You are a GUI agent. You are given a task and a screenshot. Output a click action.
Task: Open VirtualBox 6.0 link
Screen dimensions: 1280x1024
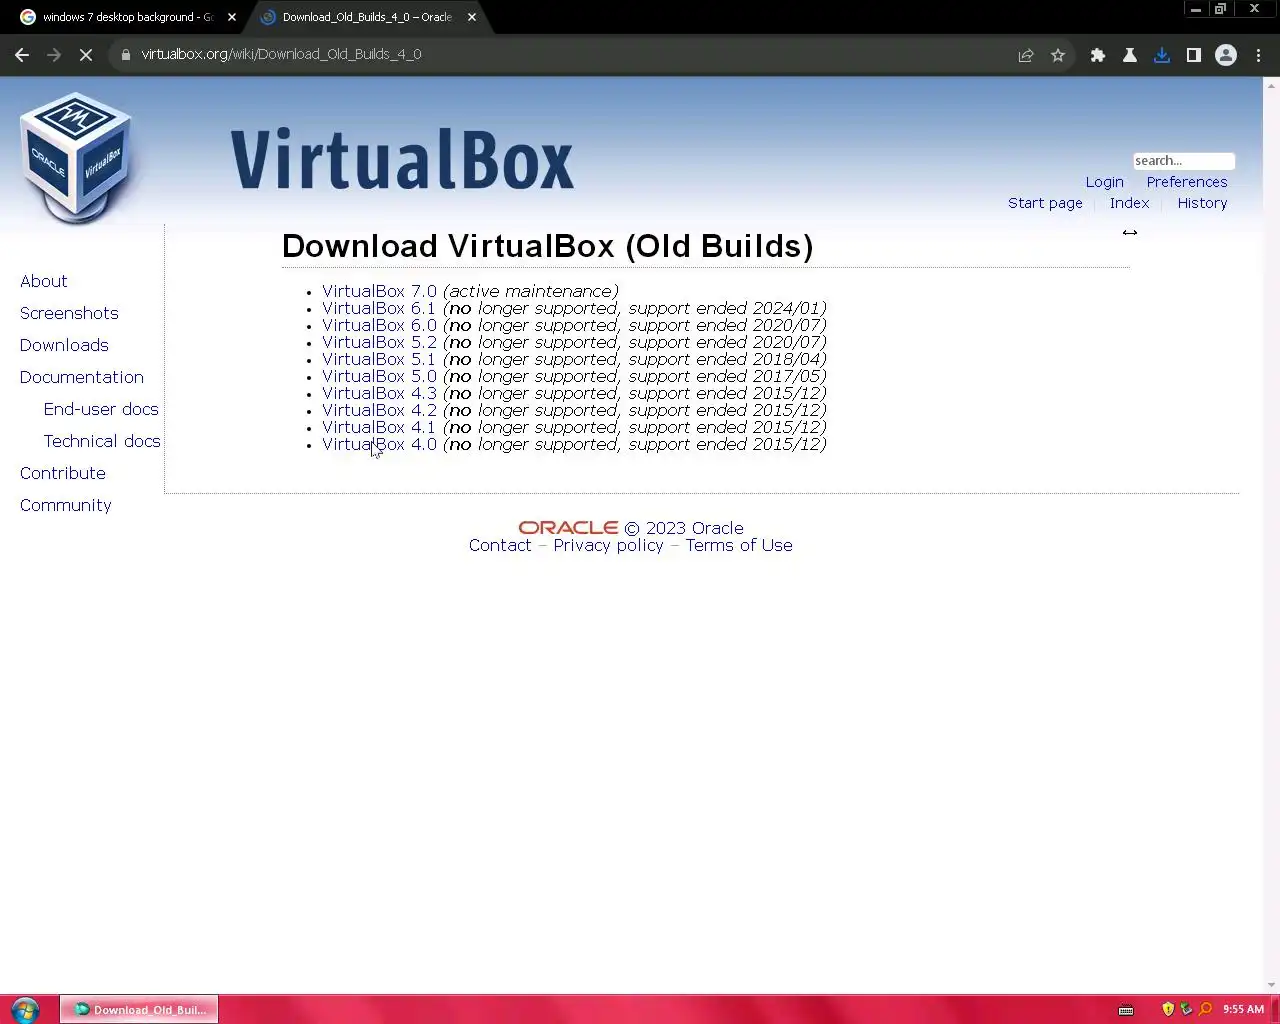pyautogui.click(x=379, y=326)
